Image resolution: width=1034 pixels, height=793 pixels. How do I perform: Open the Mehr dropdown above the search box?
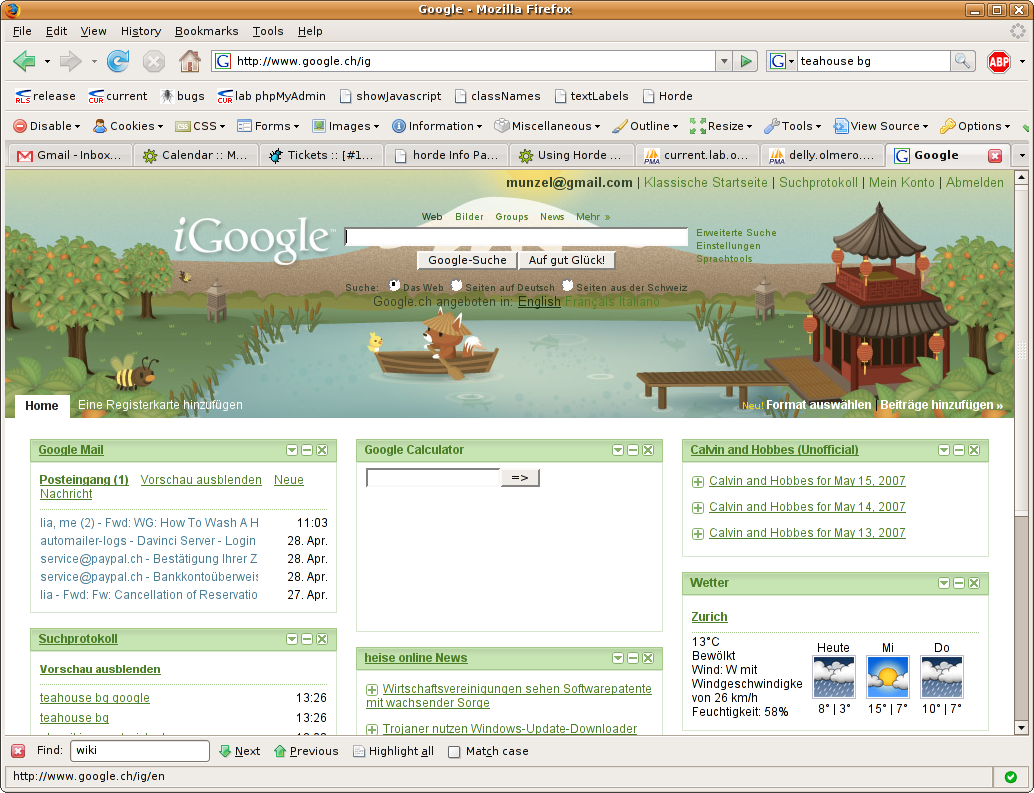[x=594, y=216]
